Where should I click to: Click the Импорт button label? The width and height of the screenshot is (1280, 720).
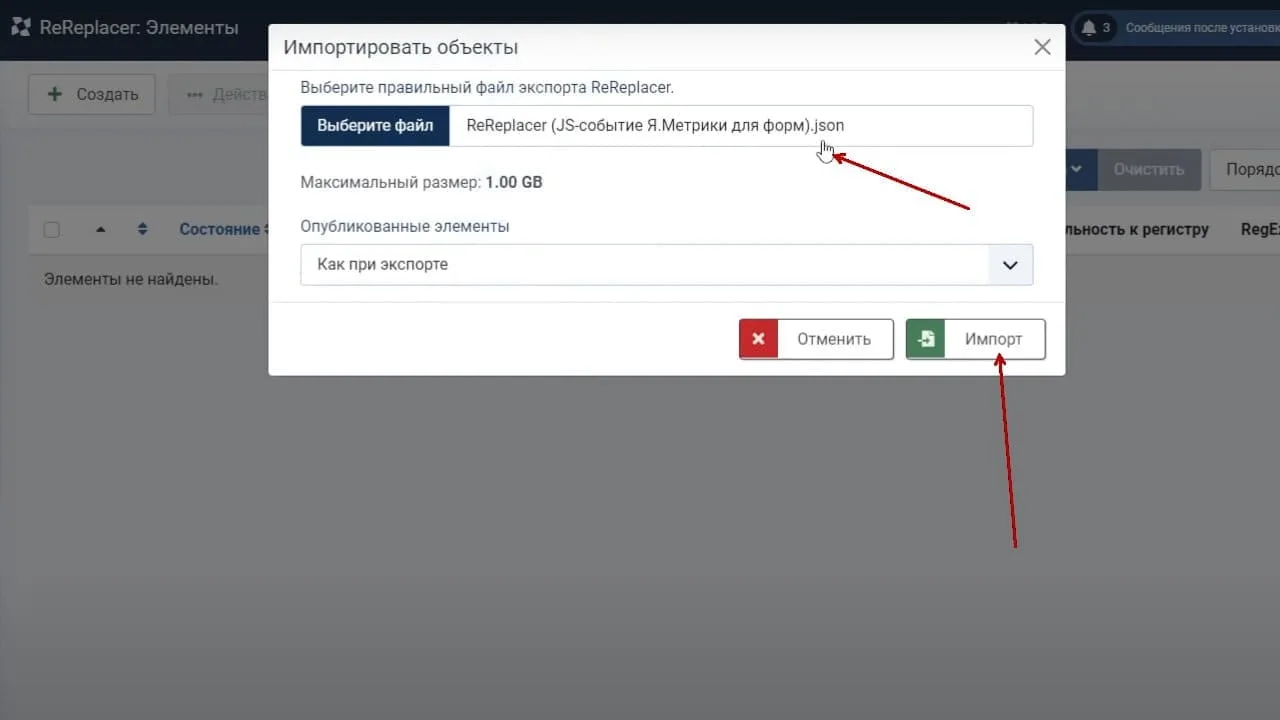click(994, 339)
